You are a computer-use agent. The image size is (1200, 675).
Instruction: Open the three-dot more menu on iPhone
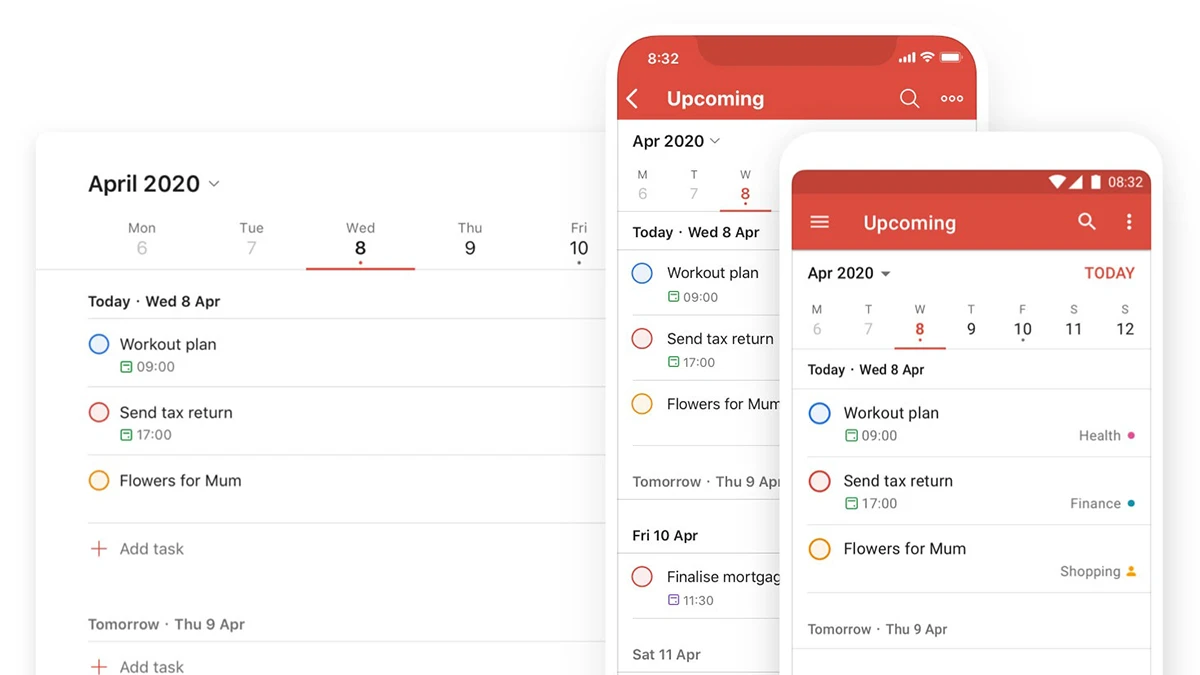952,98
